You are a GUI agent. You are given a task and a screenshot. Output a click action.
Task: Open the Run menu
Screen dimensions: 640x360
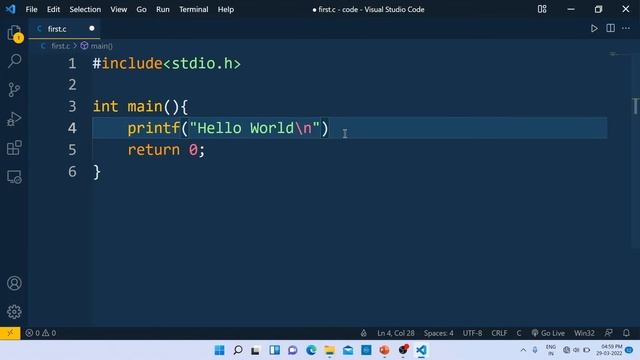tap(162, 9)
